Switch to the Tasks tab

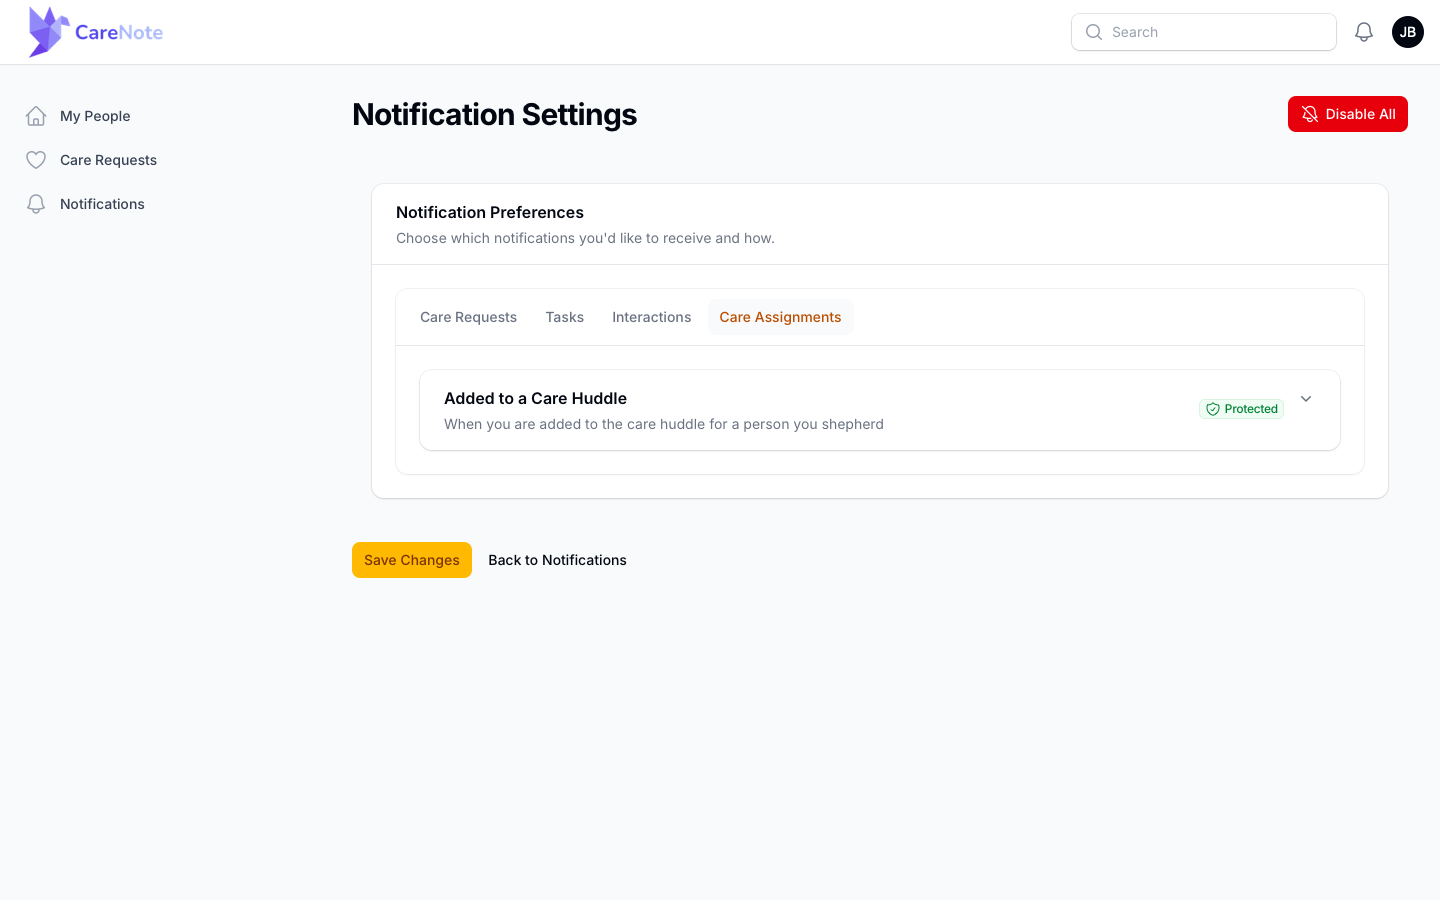tap(565, 317)
